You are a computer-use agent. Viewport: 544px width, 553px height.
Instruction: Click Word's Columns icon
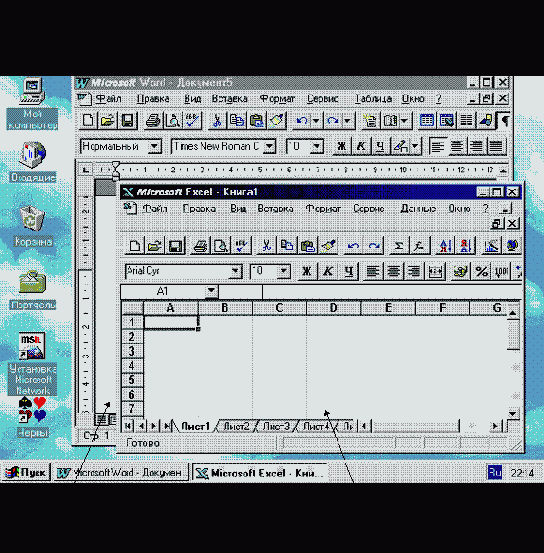[x=466, y=121]
